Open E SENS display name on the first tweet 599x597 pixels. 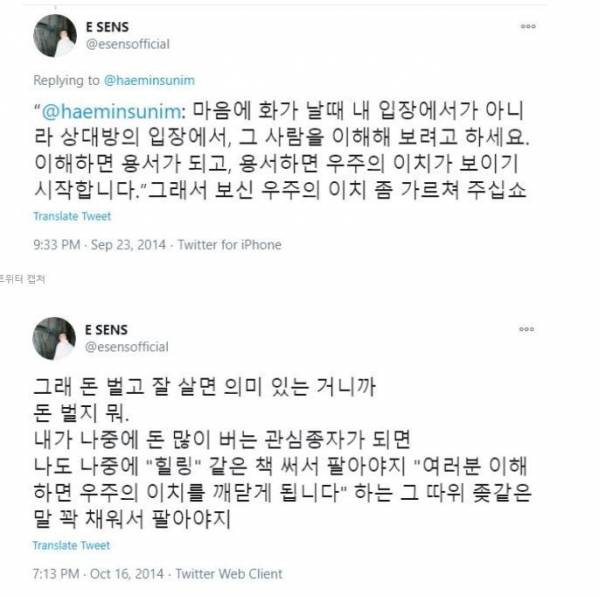coord(107,27)
